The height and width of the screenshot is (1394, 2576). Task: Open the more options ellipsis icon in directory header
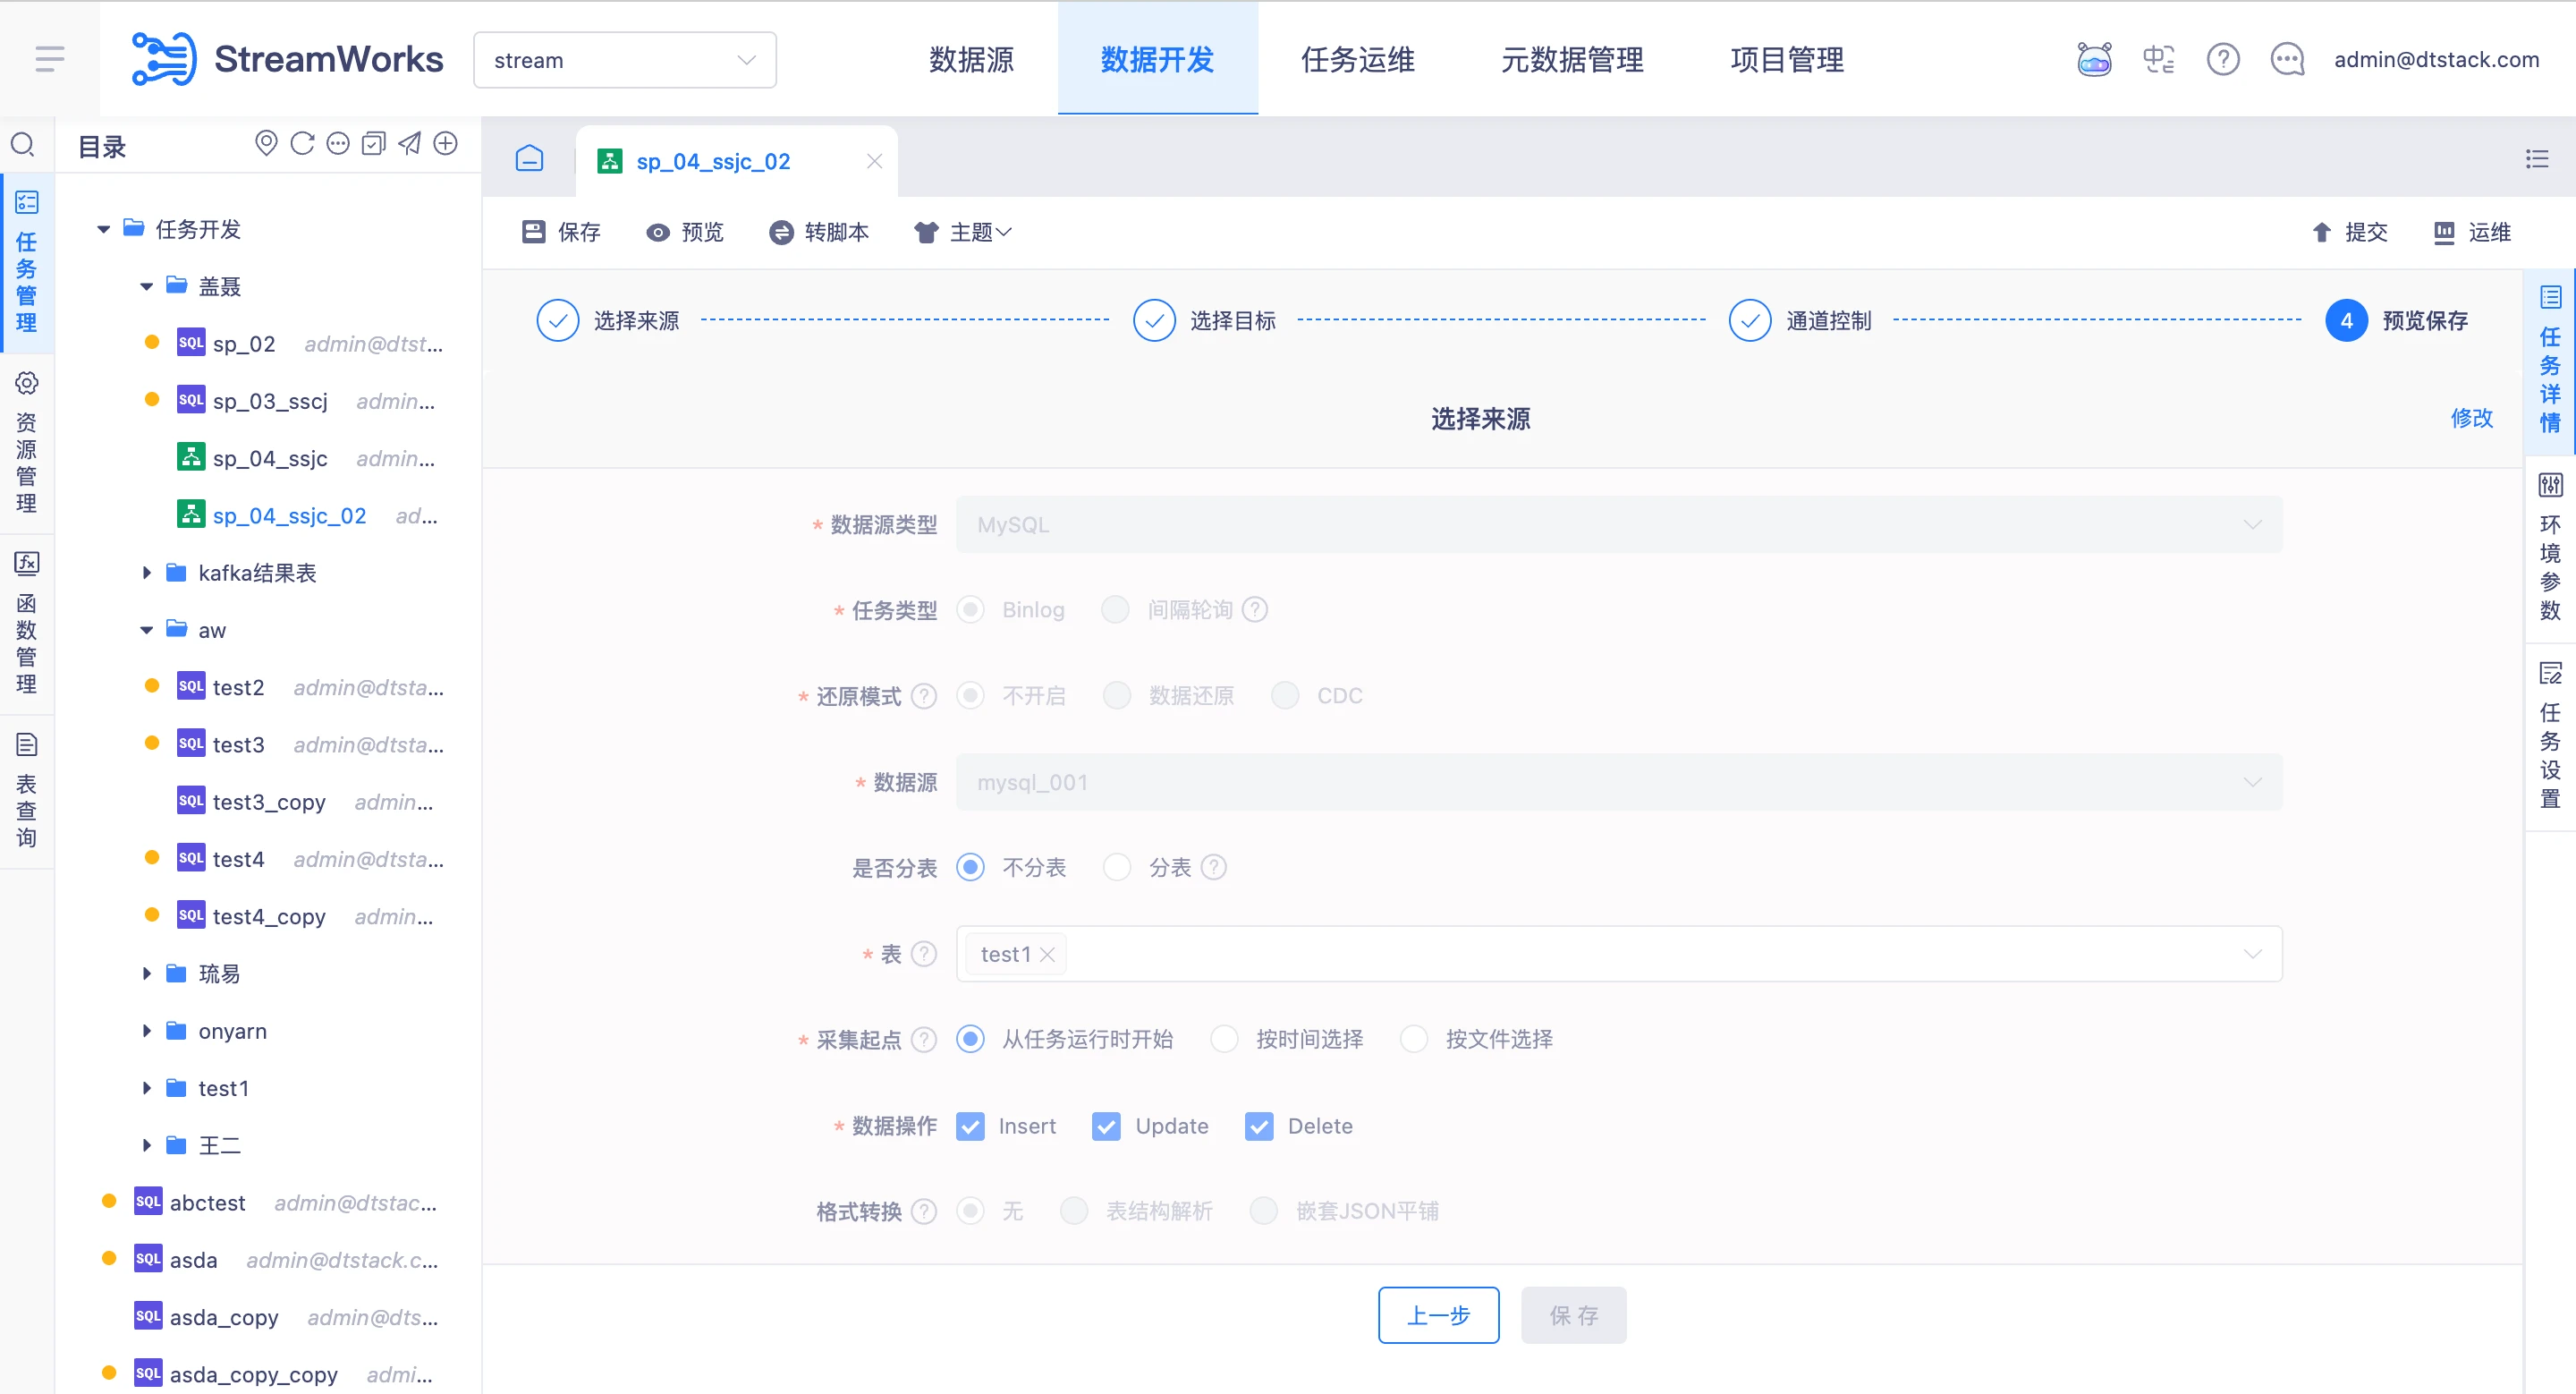coord(338,144)
